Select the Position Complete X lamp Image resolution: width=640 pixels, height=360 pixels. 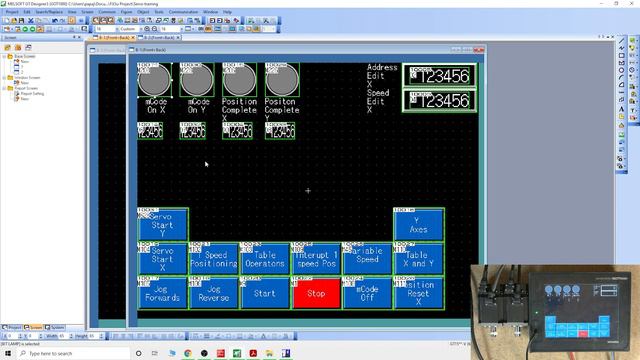[x=240, y=80]
